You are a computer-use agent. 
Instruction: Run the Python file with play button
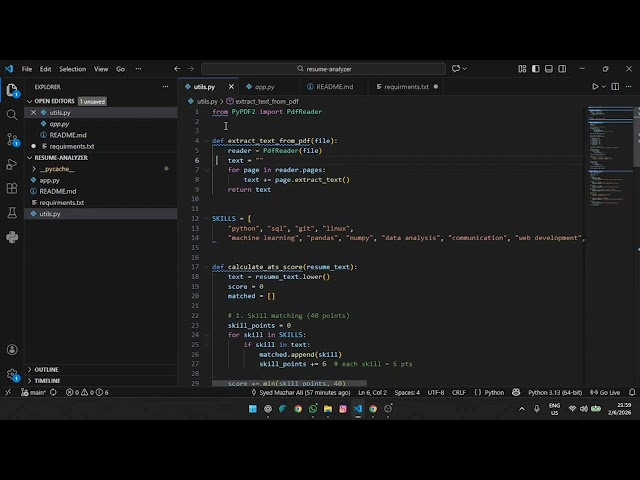pyautogui.click(x=595, y=87)
